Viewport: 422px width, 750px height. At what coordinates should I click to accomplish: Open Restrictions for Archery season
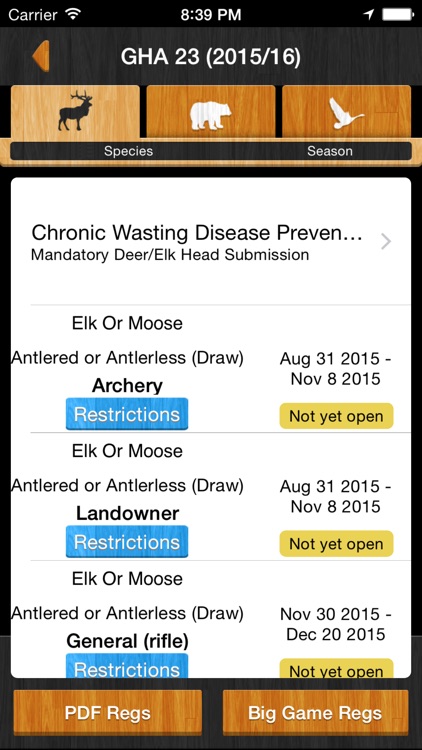point(127,414)
